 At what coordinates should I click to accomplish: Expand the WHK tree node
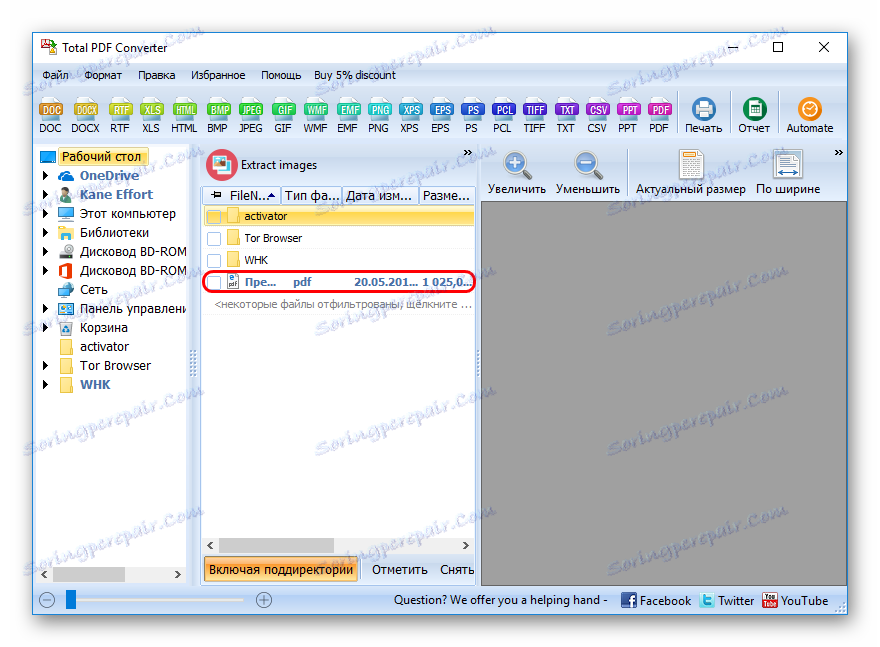[45, 385]
